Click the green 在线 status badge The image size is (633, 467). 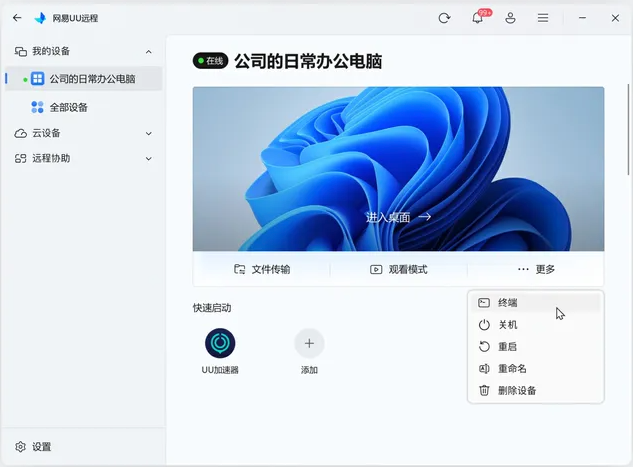click(x=210, y=61)
